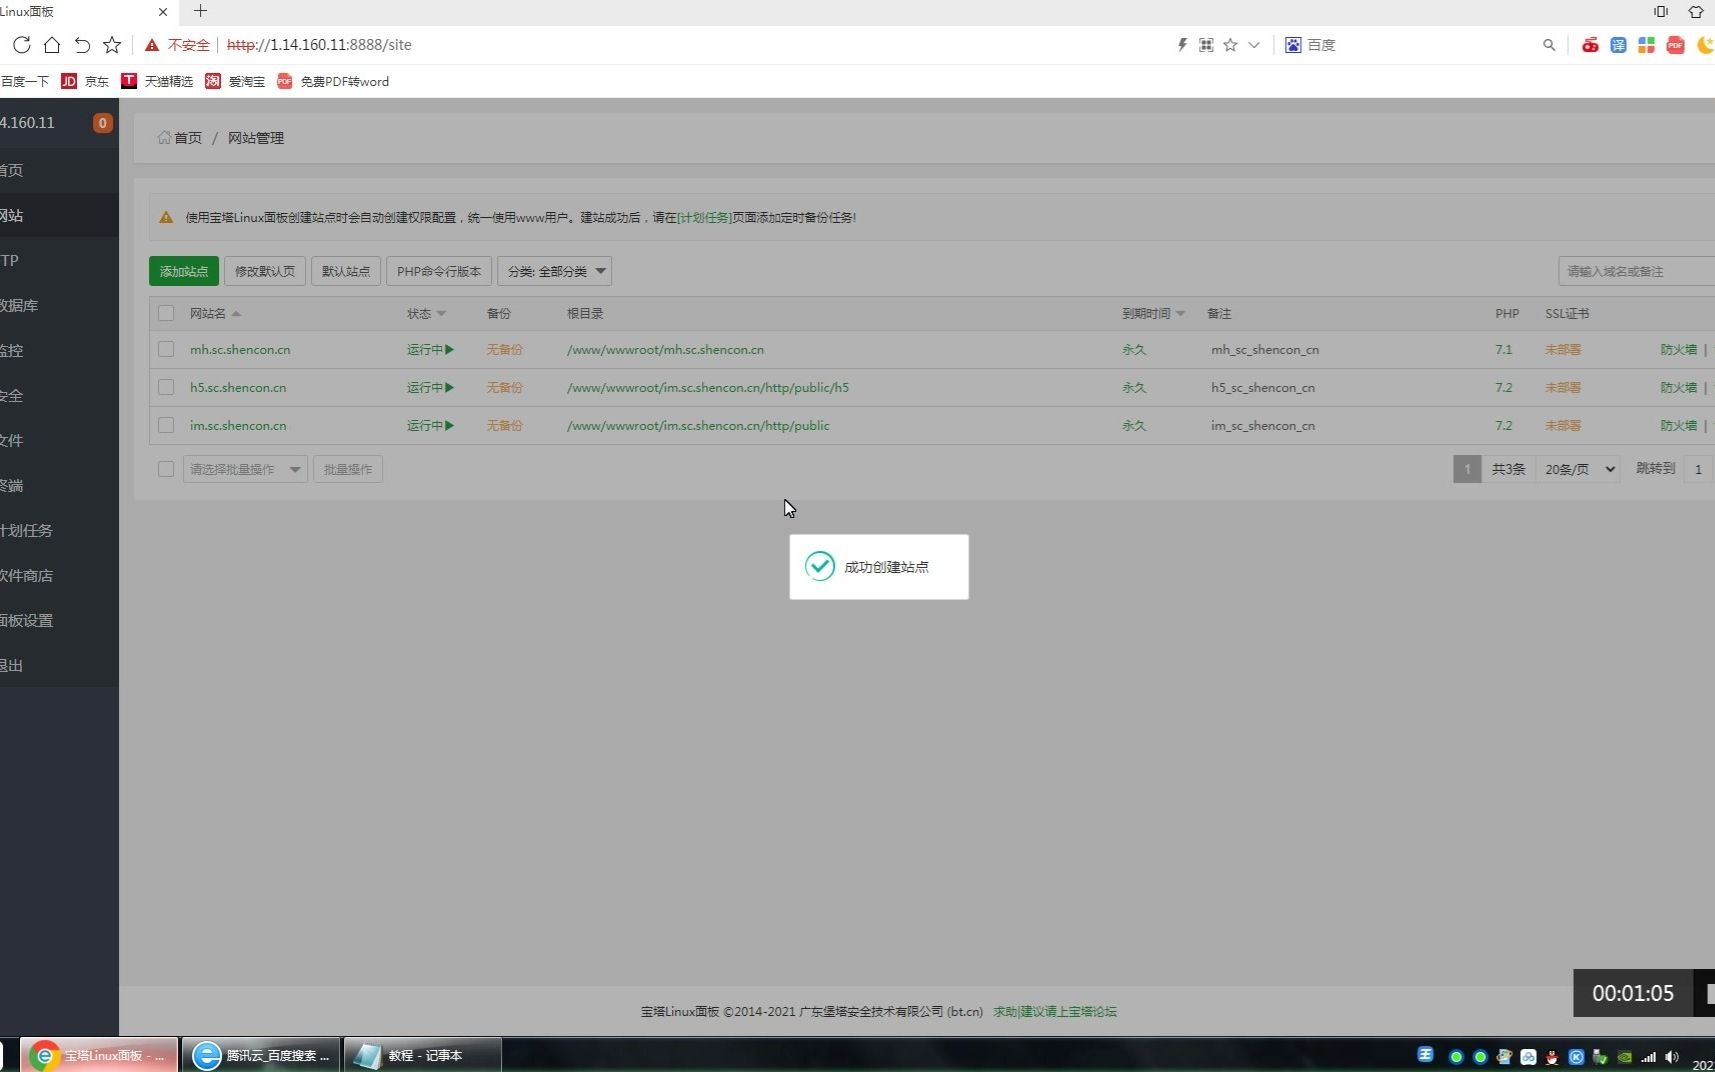This screenshot has width=1715, height=1072.
Task: Click the colorful four-square extension icon
Action: pyautogui.click(x=1646, y=45)
